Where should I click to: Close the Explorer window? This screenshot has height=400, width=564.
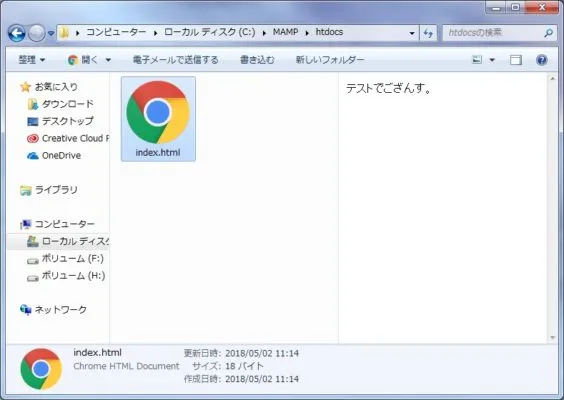[542, 7]
